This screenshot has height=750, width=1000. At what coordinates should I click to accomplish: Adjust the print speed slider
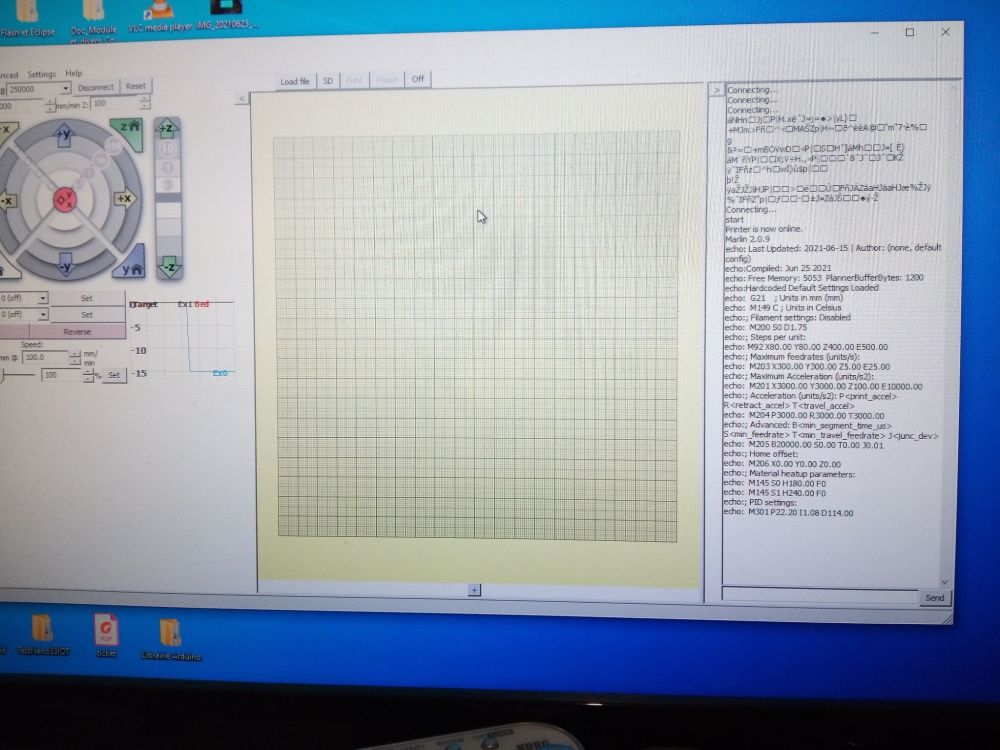point(18,375)
